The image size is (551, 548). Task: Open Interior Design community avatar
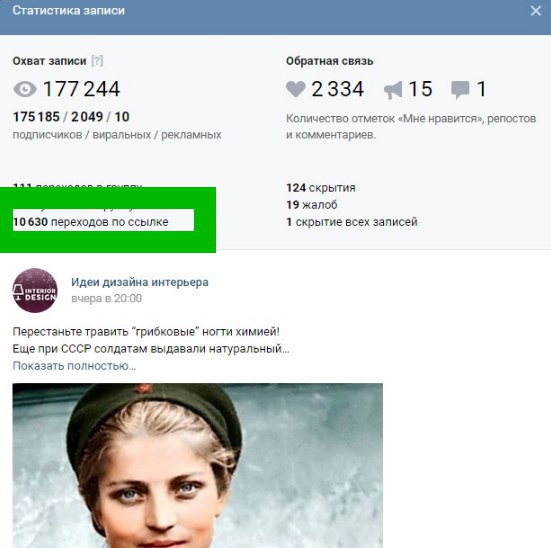pyautogui.click(x=35, y=290)
